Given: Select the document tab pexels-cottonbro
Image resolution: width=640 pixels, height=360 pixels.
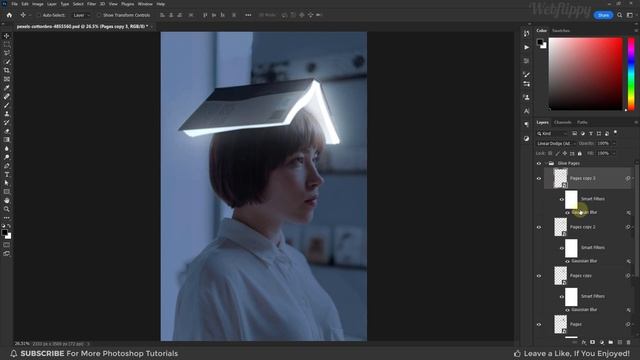Looking at the screenshot, I should 82,27.
